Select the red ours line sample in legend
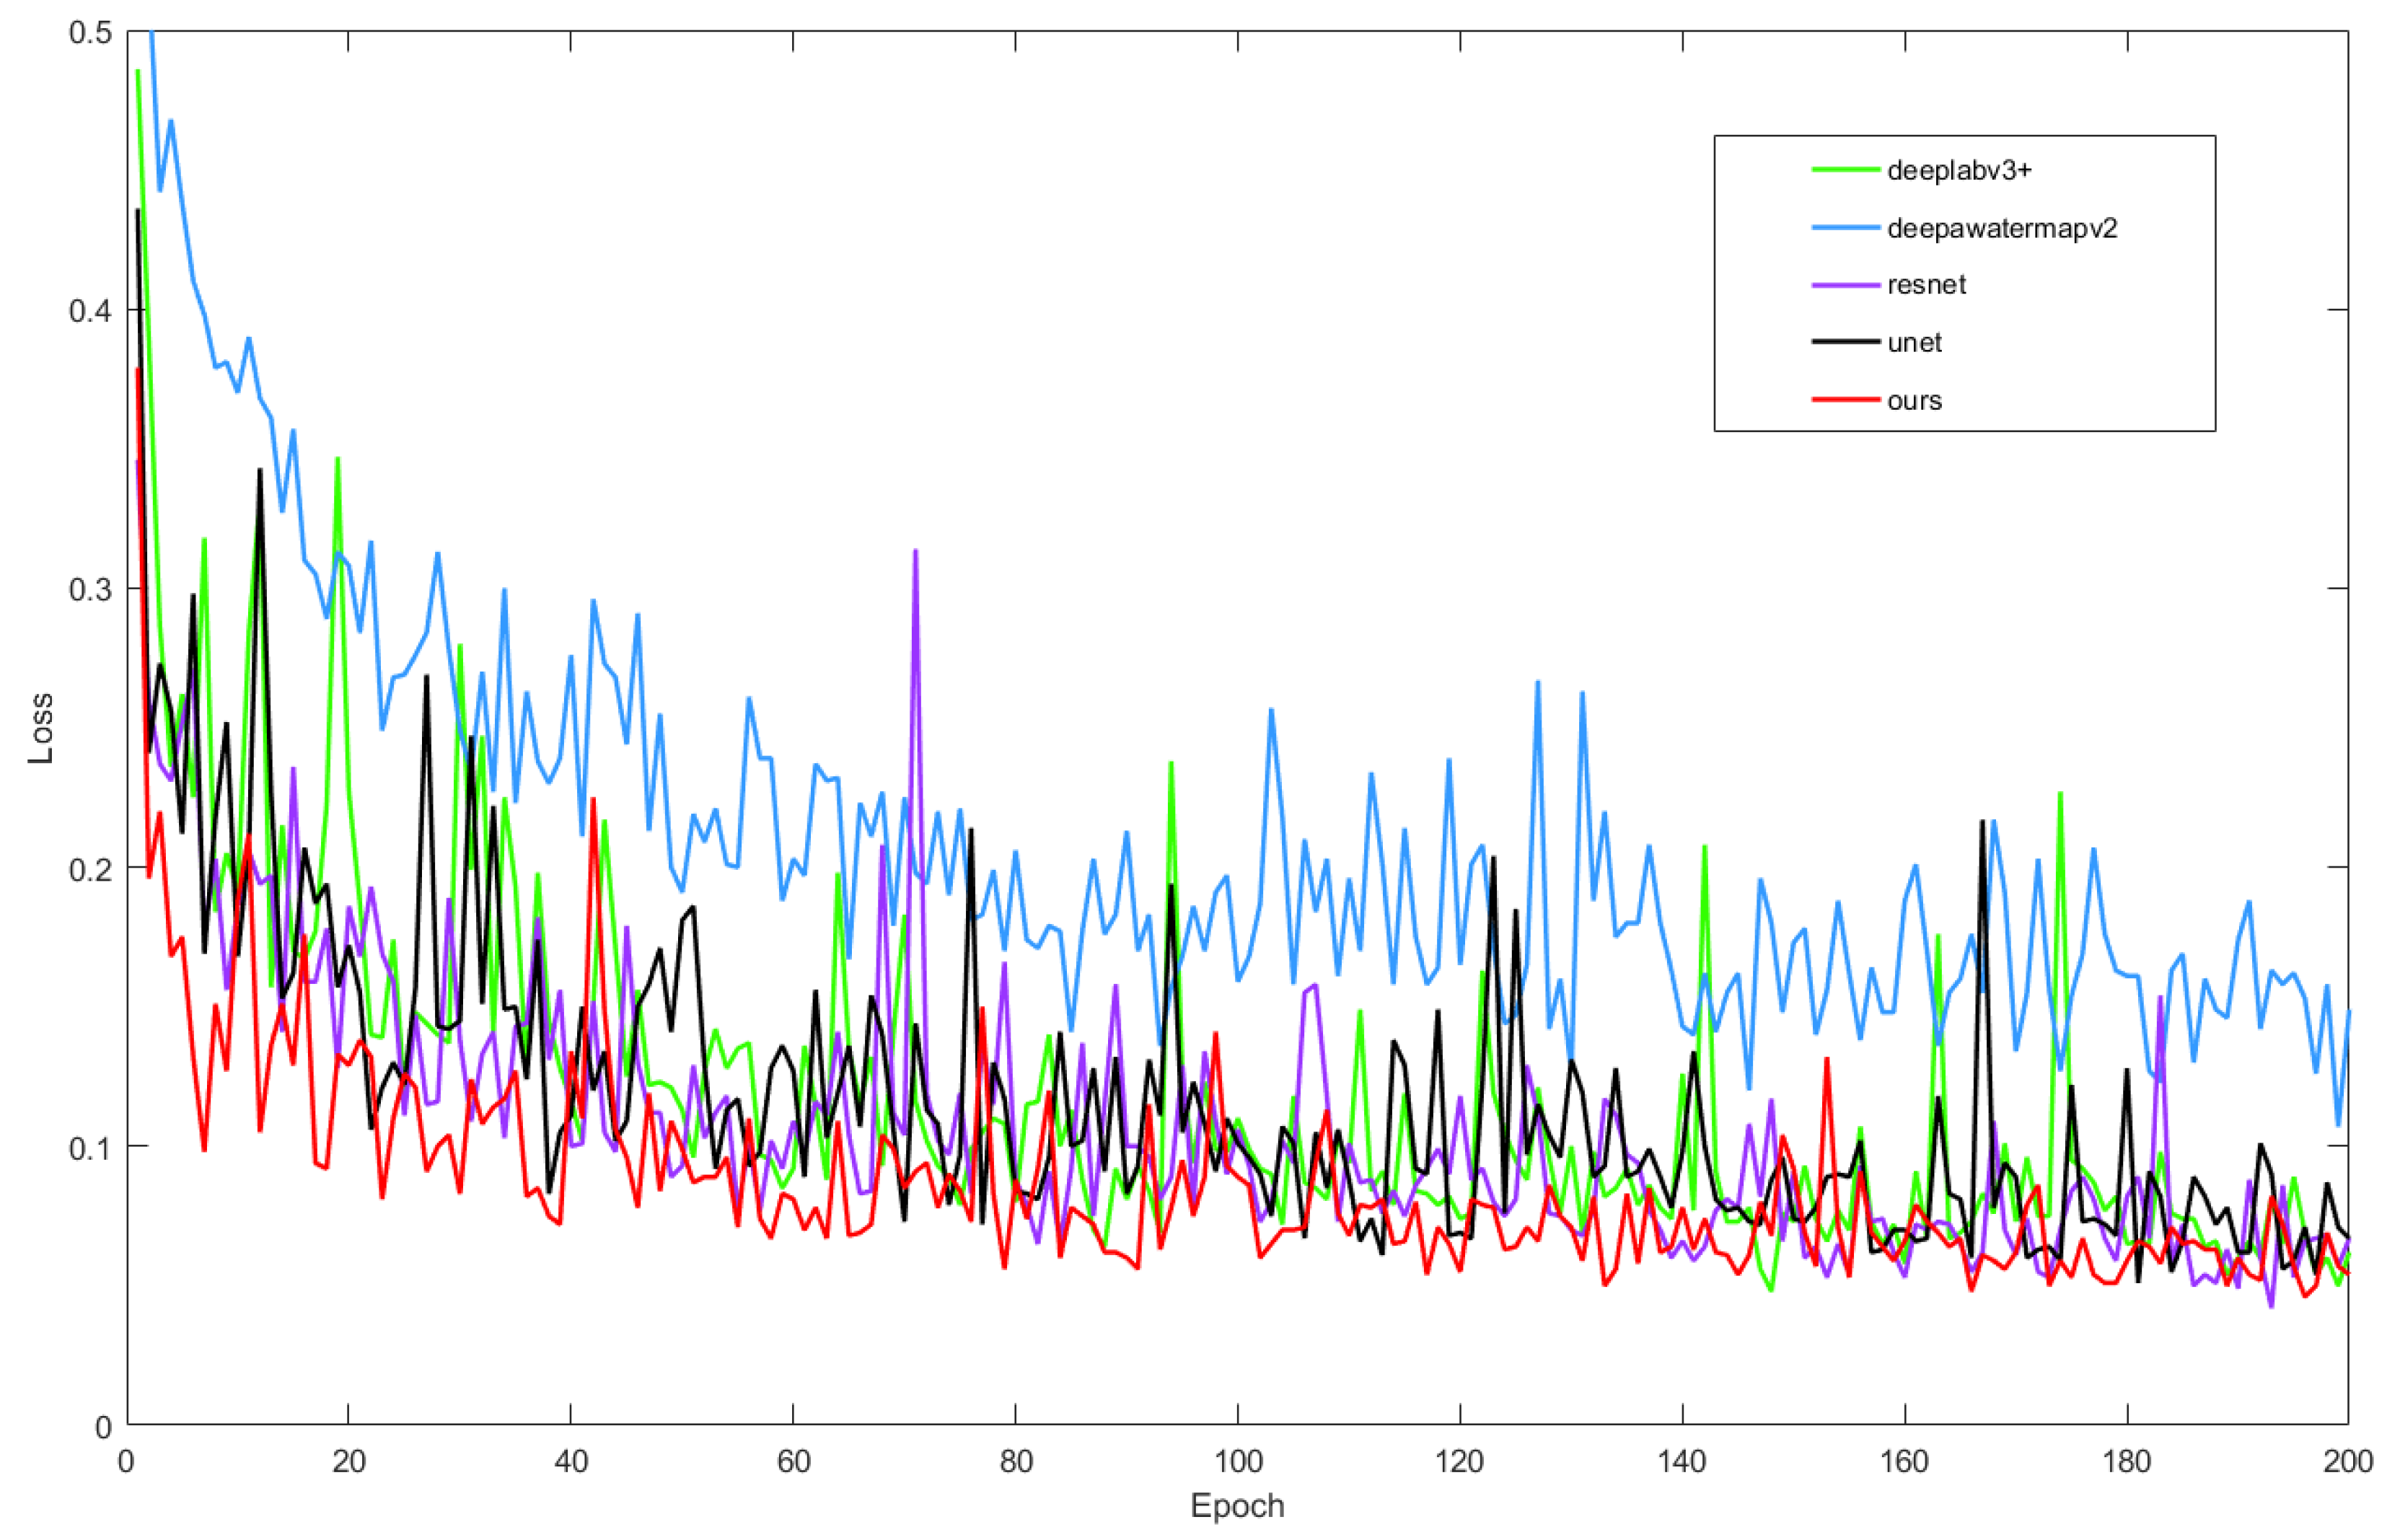2387x1540 pixels. (x=1845, y=400)
